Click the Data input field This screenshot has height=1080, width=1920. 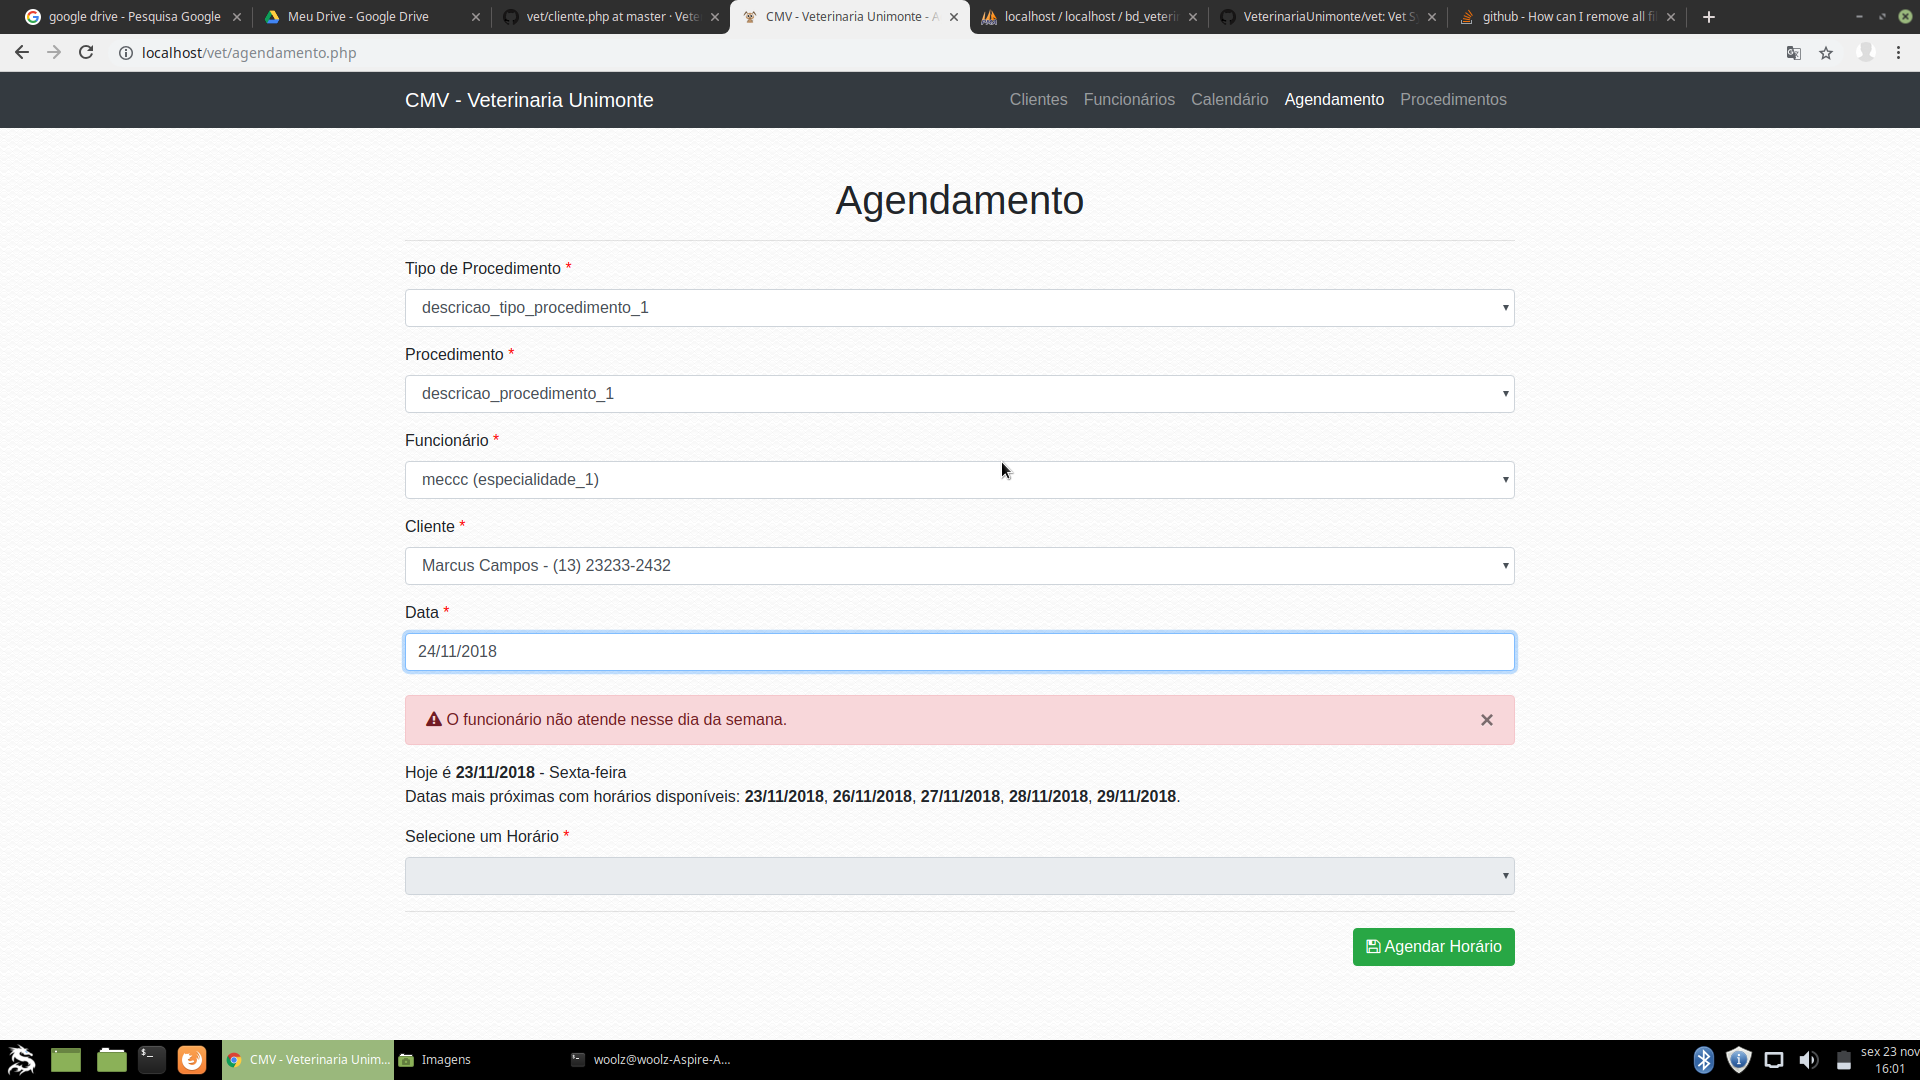coord(960,652)
